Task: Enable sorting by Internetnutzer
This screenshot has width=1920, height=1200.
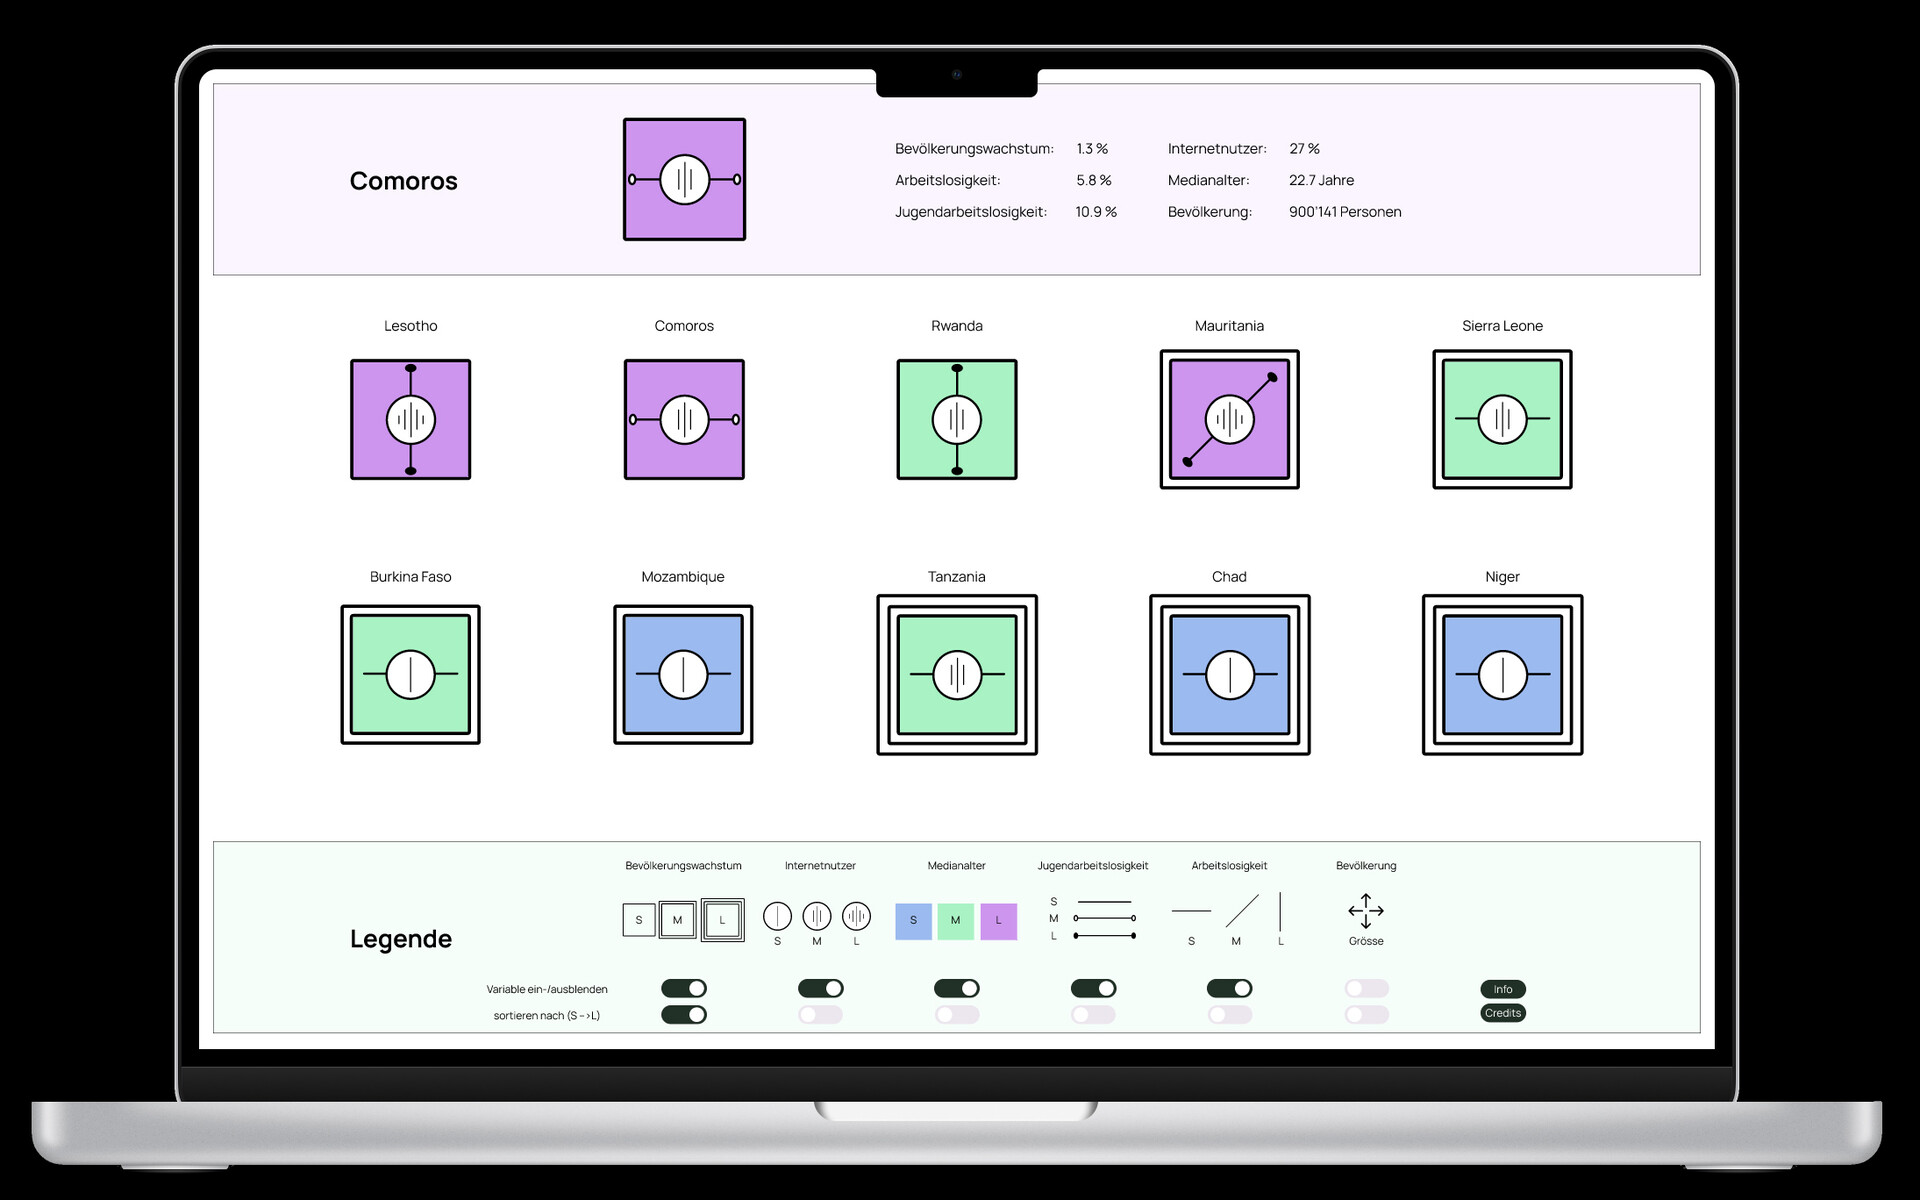Action: tap(821, 1014)
